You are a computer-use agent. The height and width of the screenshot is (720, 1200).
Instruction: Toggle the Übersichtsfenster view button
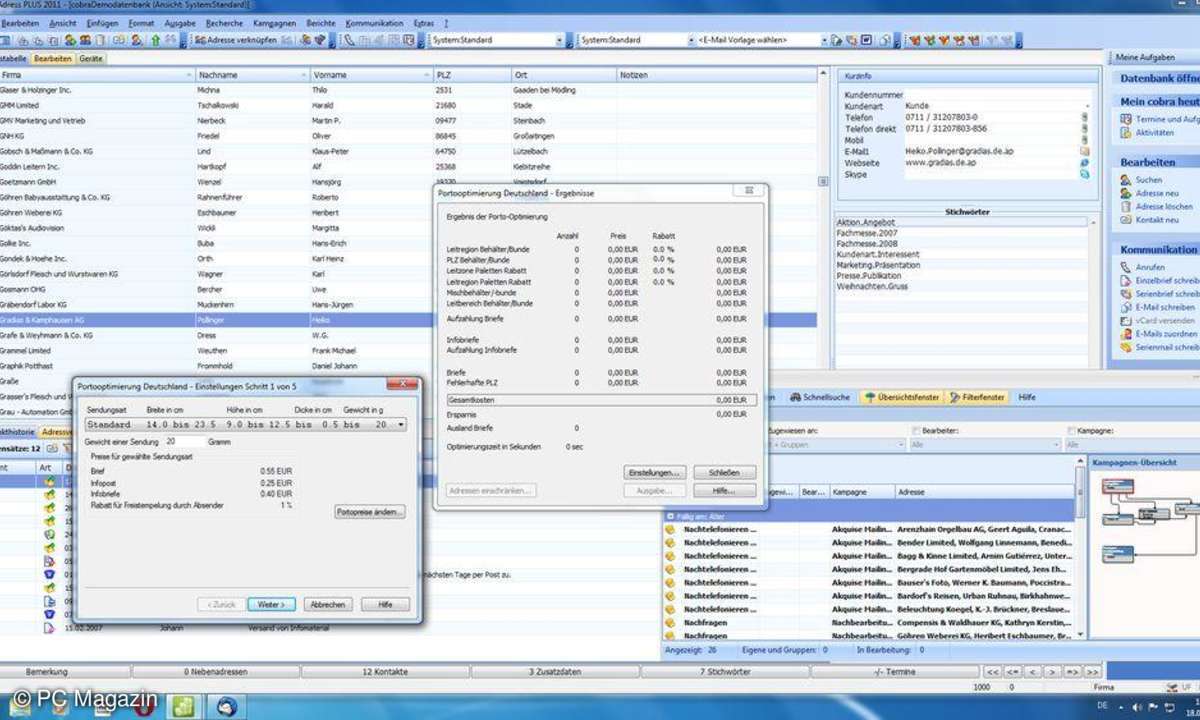(x=901, y=397)
